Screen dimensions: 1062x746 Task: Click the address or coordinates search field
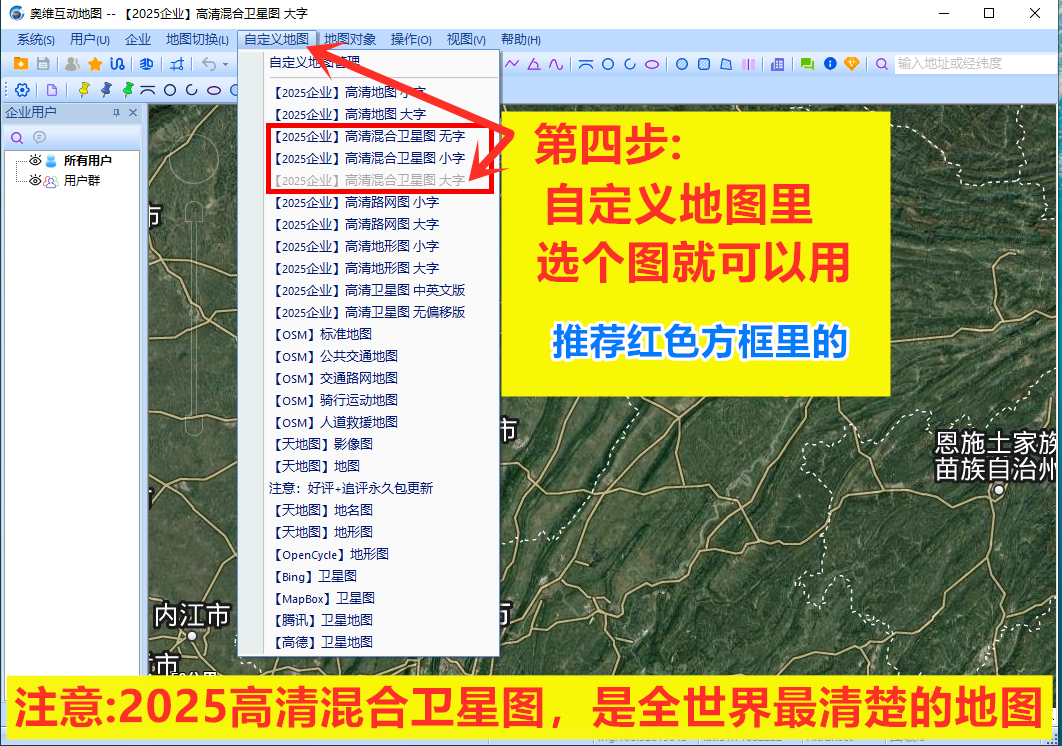(x=975, y=64)
